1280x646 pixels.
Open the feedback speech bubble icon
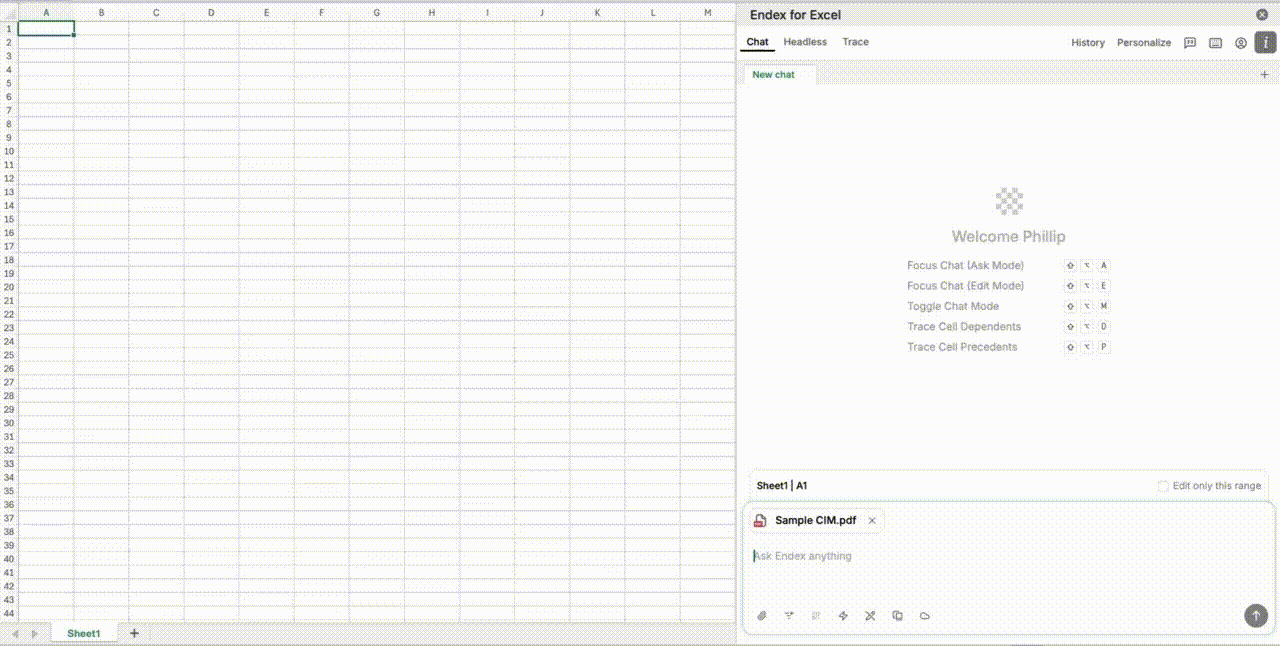(1190, 43)
